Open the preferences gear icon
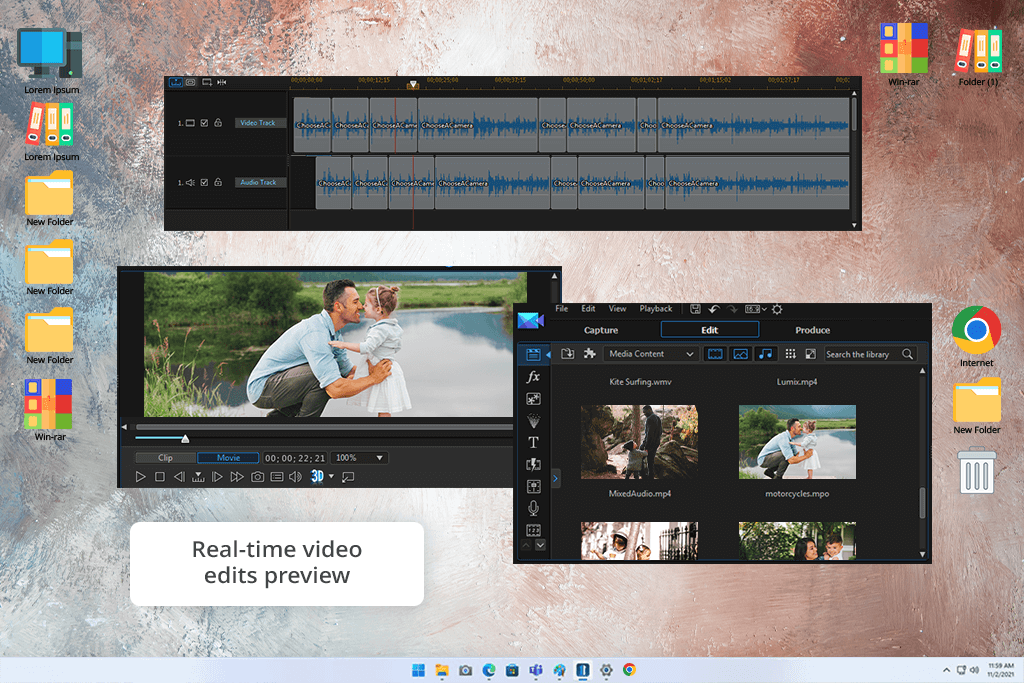Screen dimensions: 1024x683 777,310
